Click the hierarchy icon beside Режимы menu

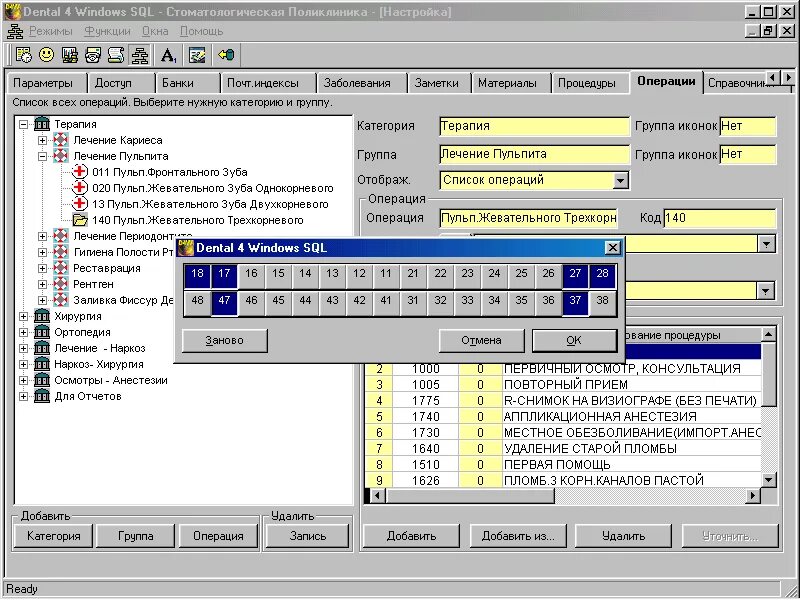[15, 31]
